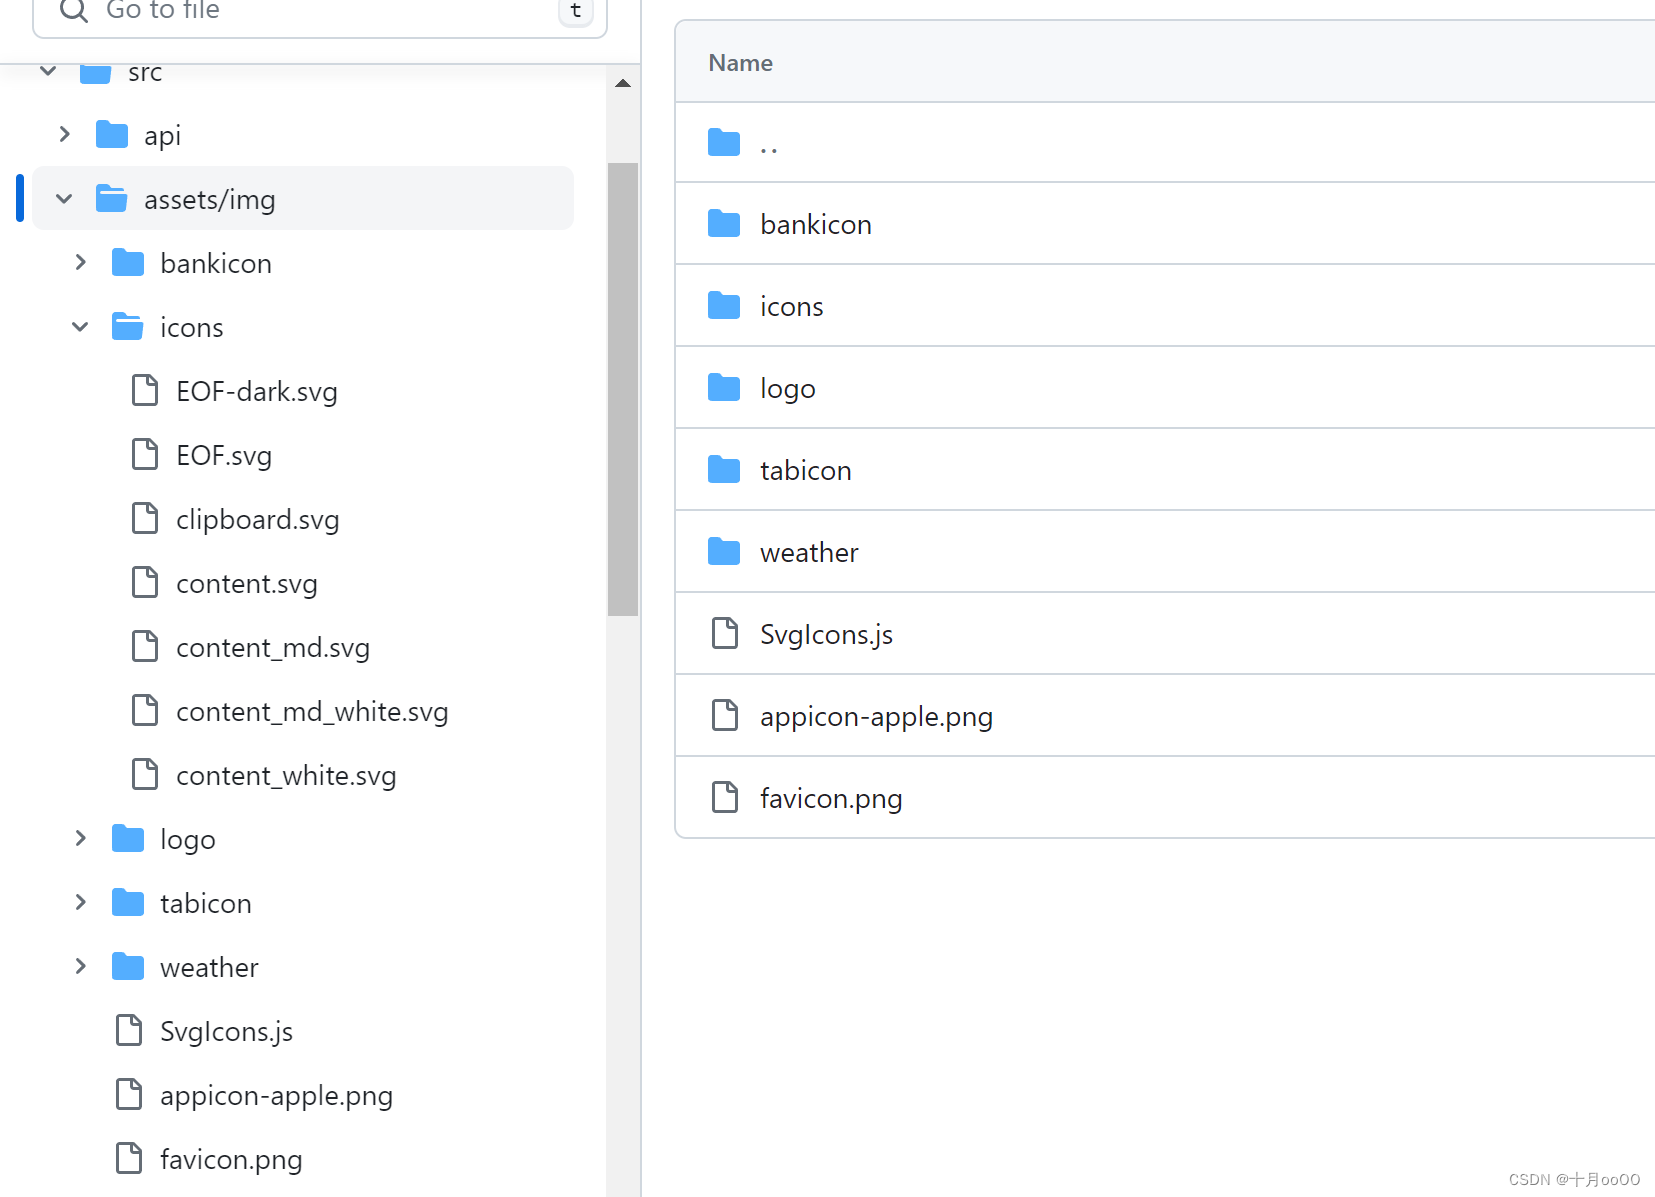Click the favicon.png file icon in file list
Image resolution: width=1655 pixels, height=1197 pixels.
point(725,798)
